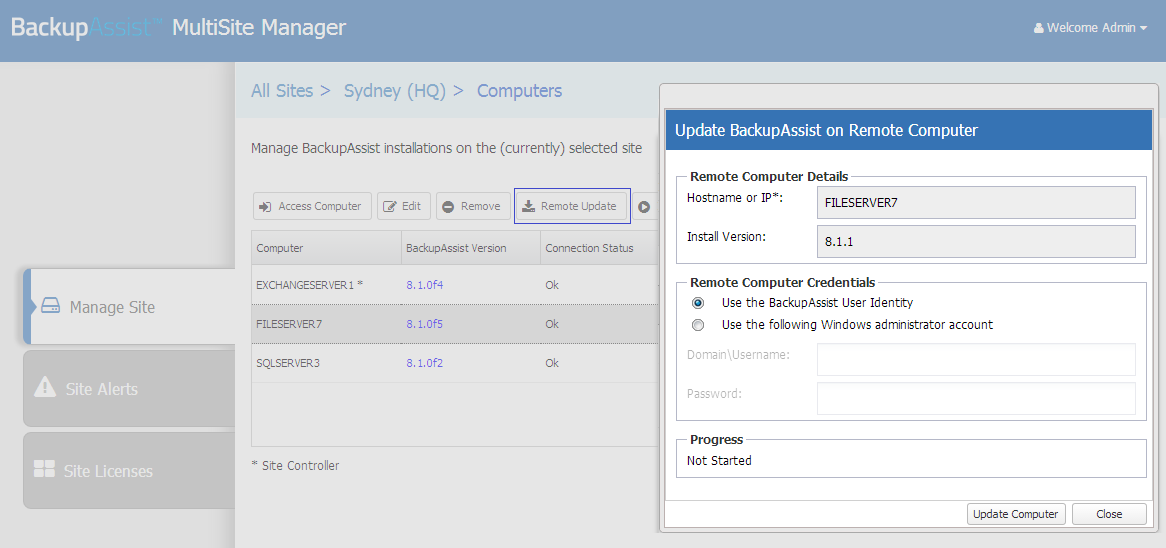Image resolution: width=1166 pixels, height=548 pixels.
Task: Click the play icon button beside Remote Update
Action: 645,207
